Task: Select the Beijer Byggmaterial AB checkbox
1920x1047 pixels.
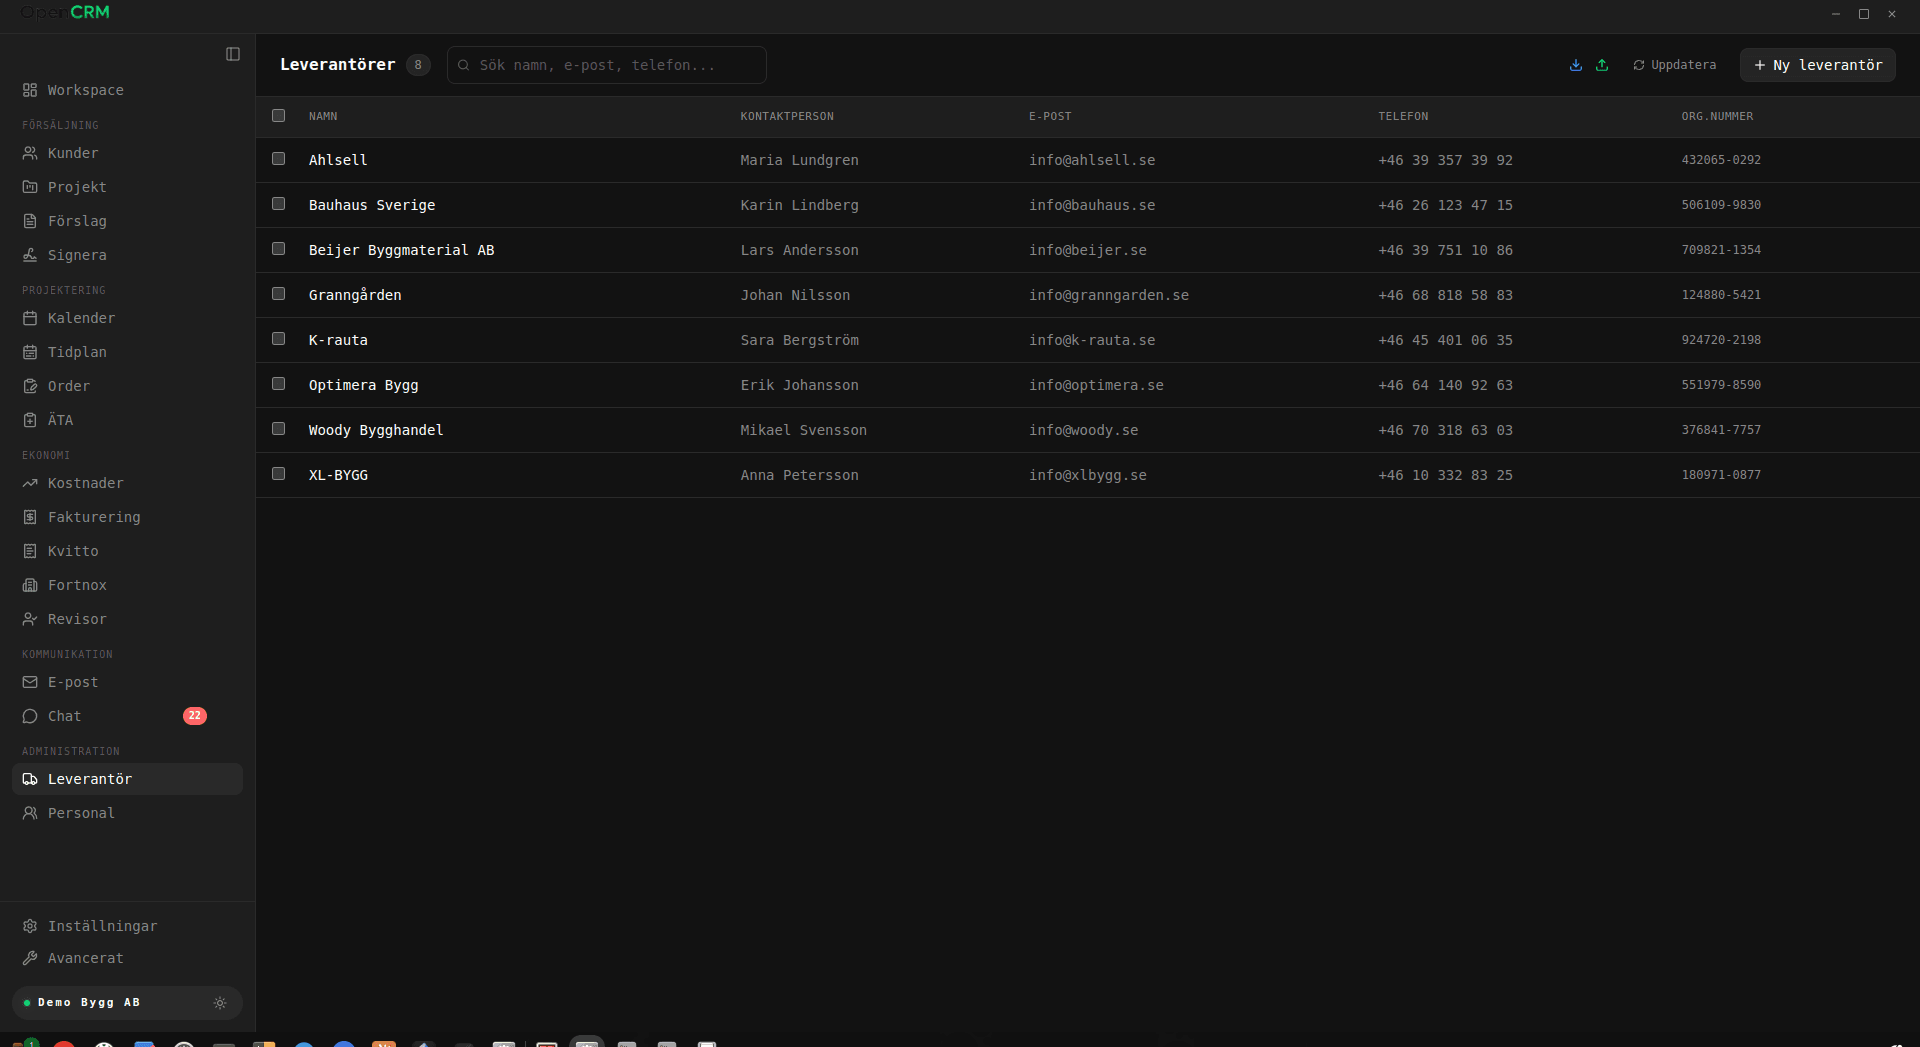Action: coord(278,249)
